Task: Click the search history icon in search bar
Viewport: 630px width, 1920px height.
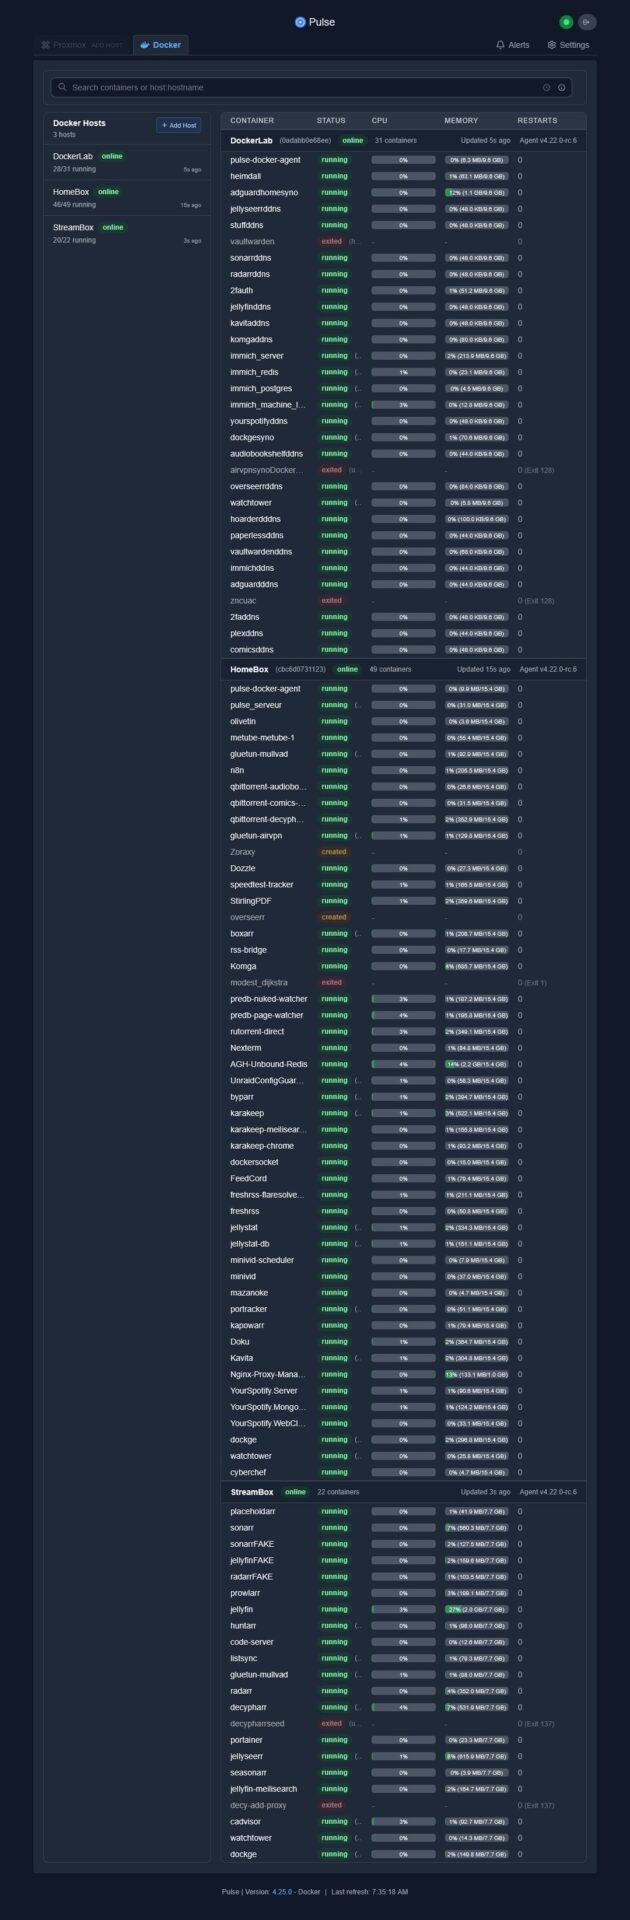Action: 547,88
